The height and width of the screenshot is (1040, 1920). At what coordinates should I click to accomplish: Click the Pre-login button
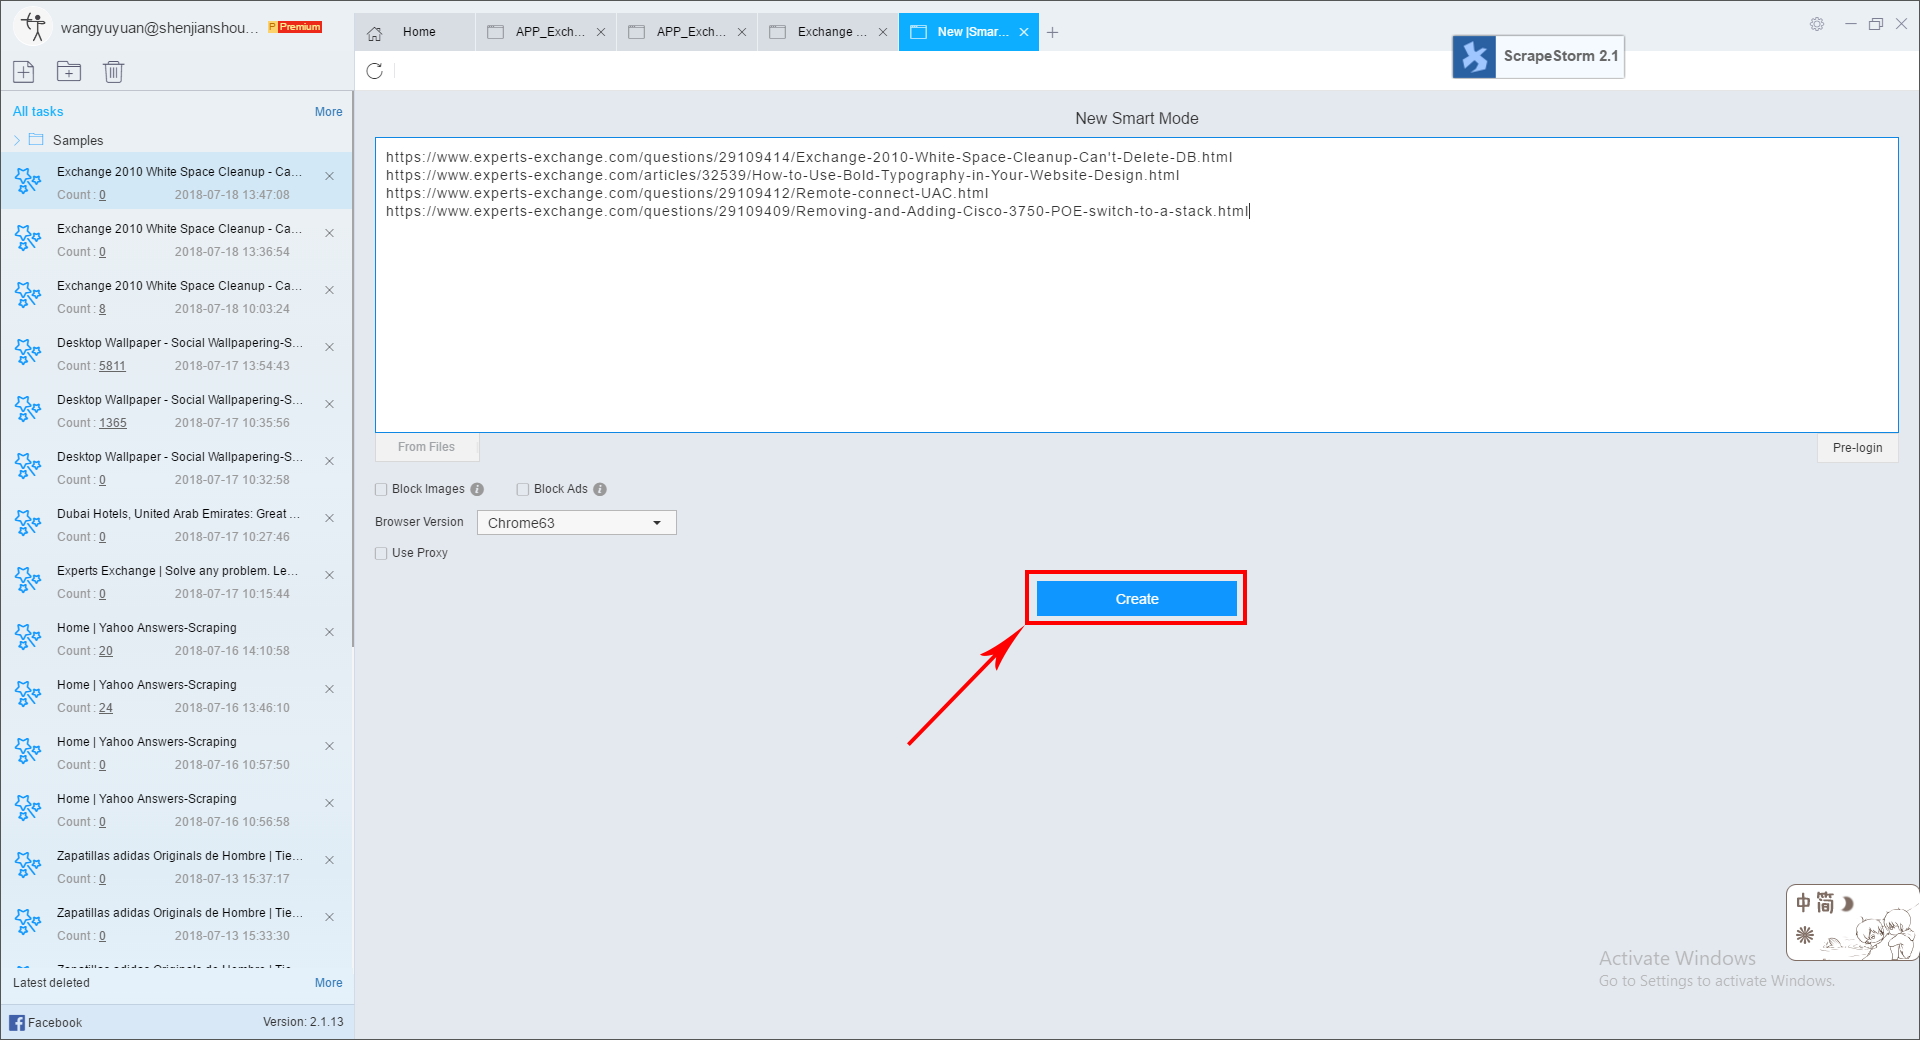1857,448
